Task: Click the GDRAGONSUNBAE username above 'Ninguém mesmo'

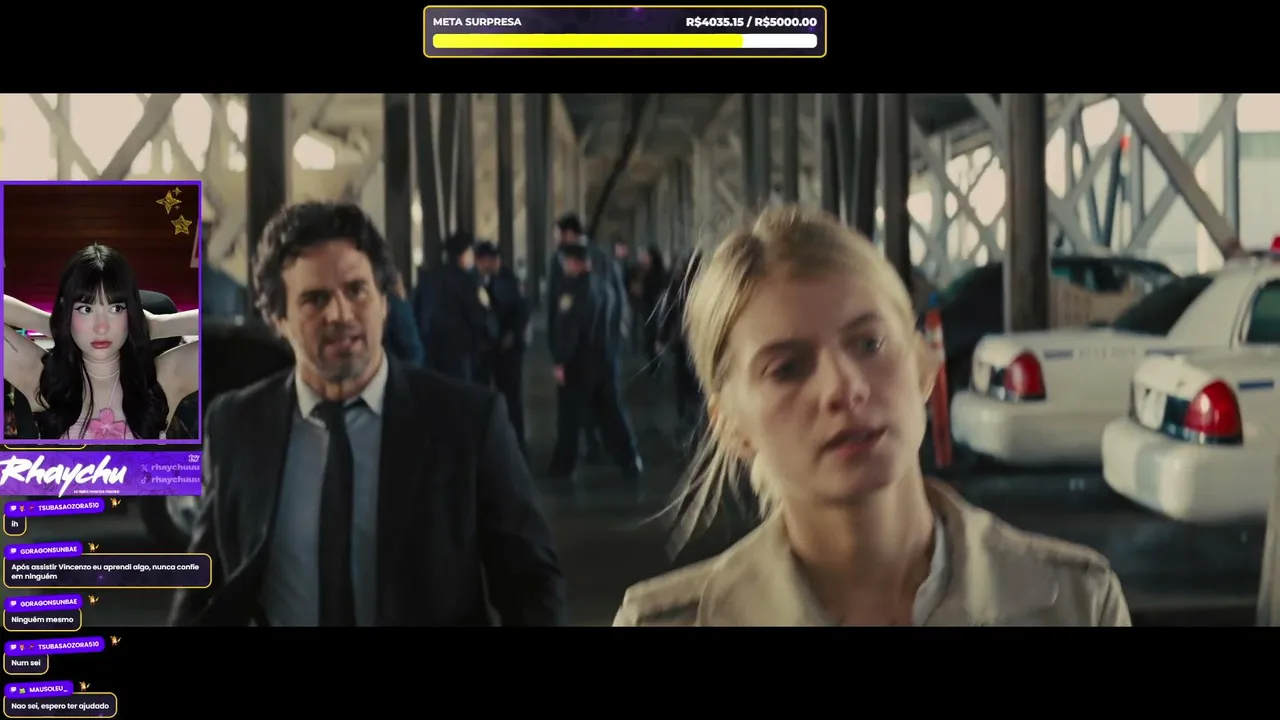Action: click(49, 602)
